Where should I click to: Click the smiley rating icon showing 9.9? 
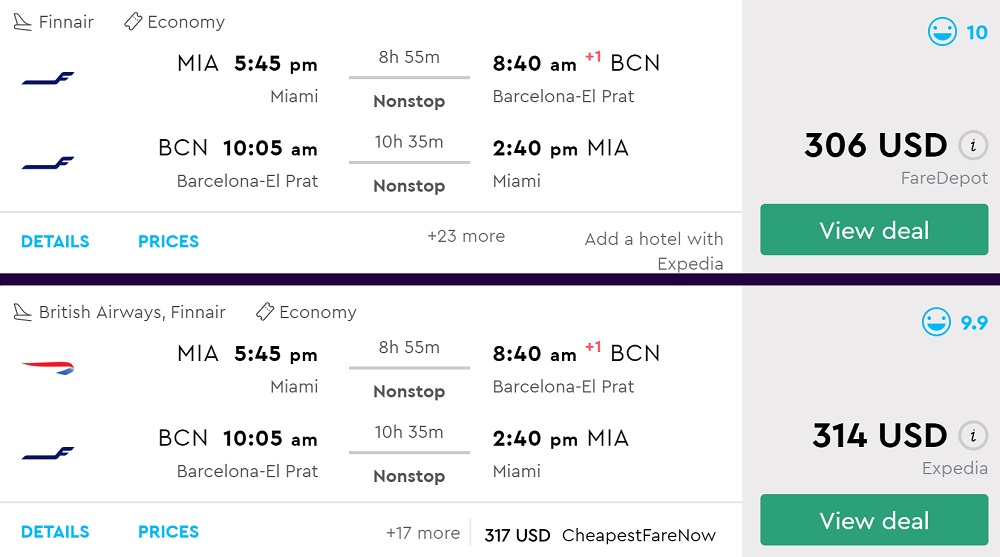937,322
